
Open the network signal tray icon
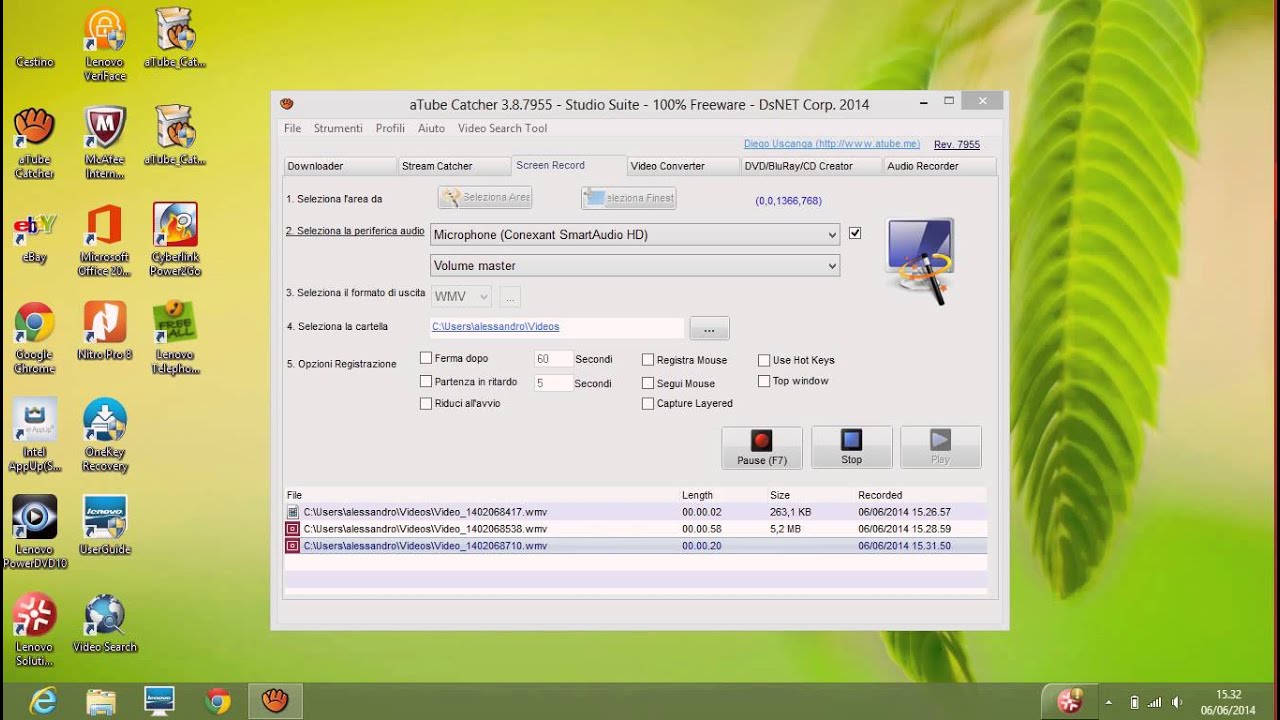click(1155, 702)
